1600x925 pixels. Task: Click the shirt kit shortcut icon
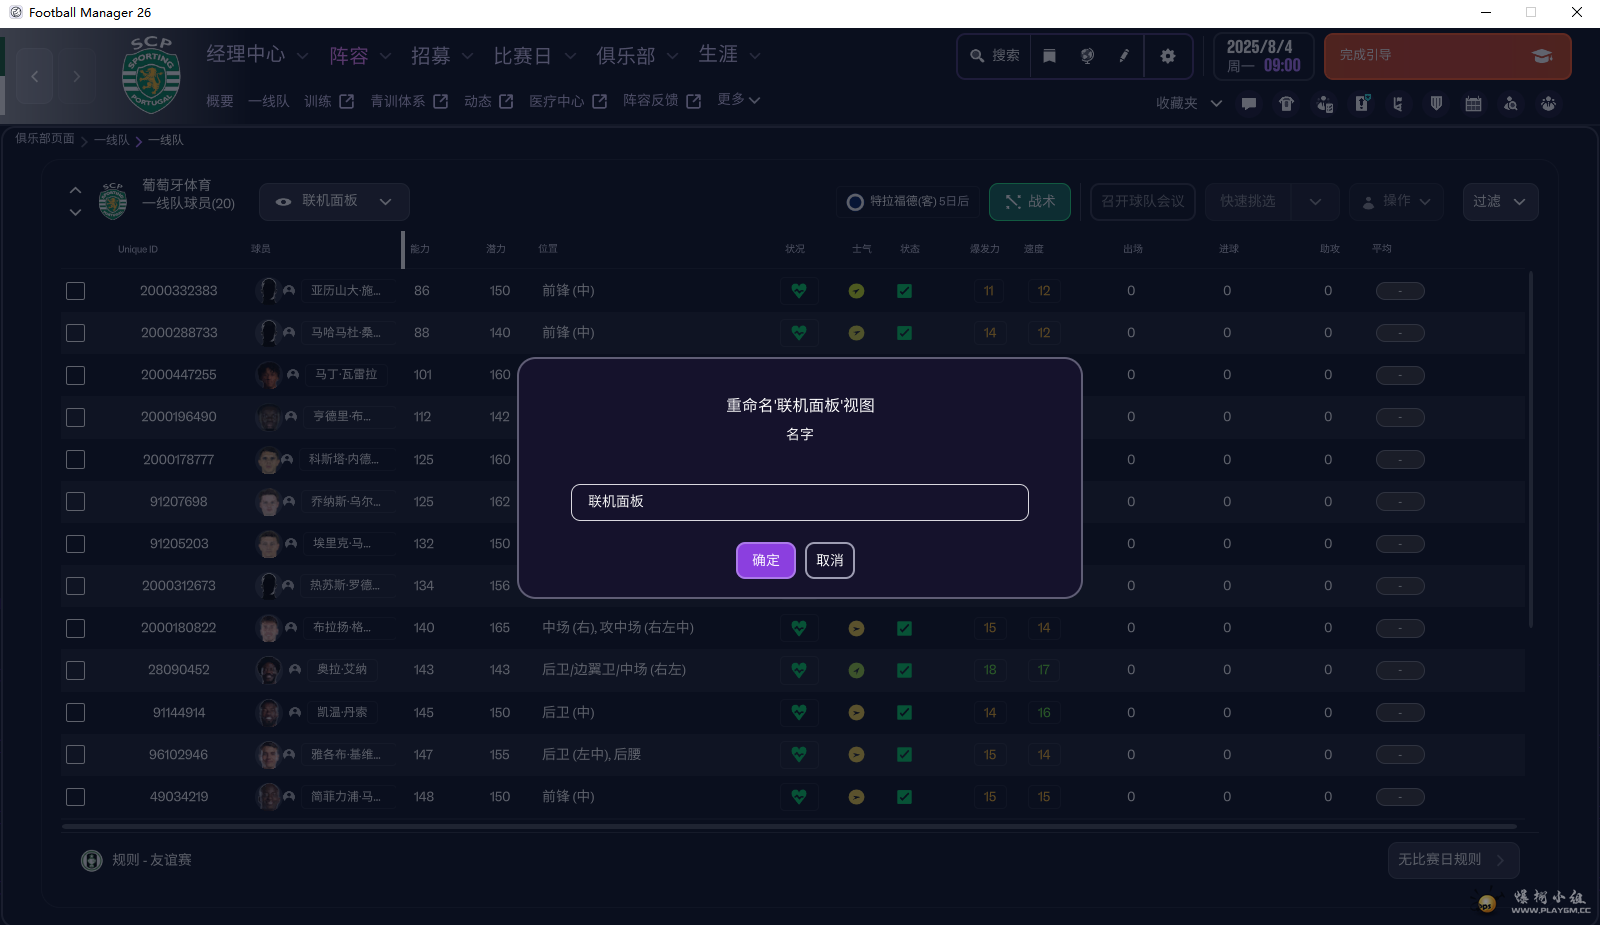(x=1287, y=104)
